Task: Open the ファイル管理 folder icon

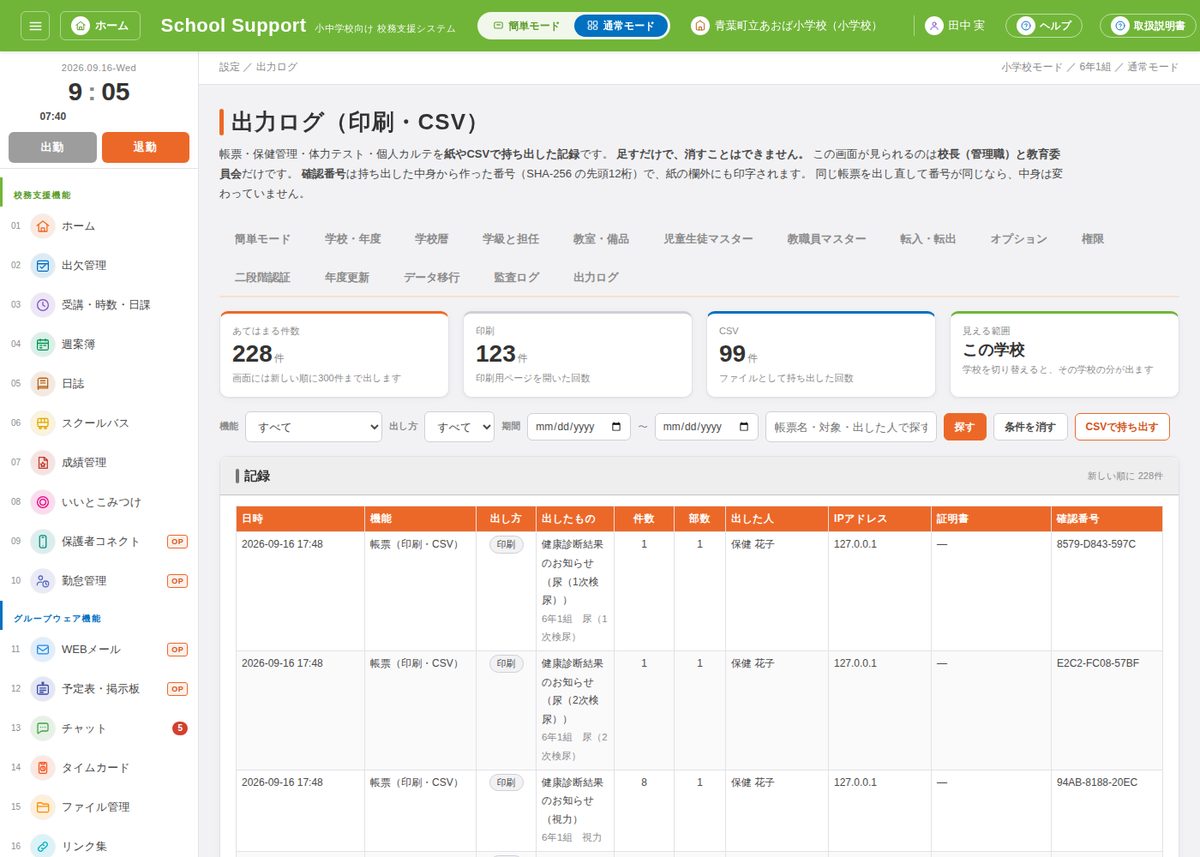Action: pos(43,807)
